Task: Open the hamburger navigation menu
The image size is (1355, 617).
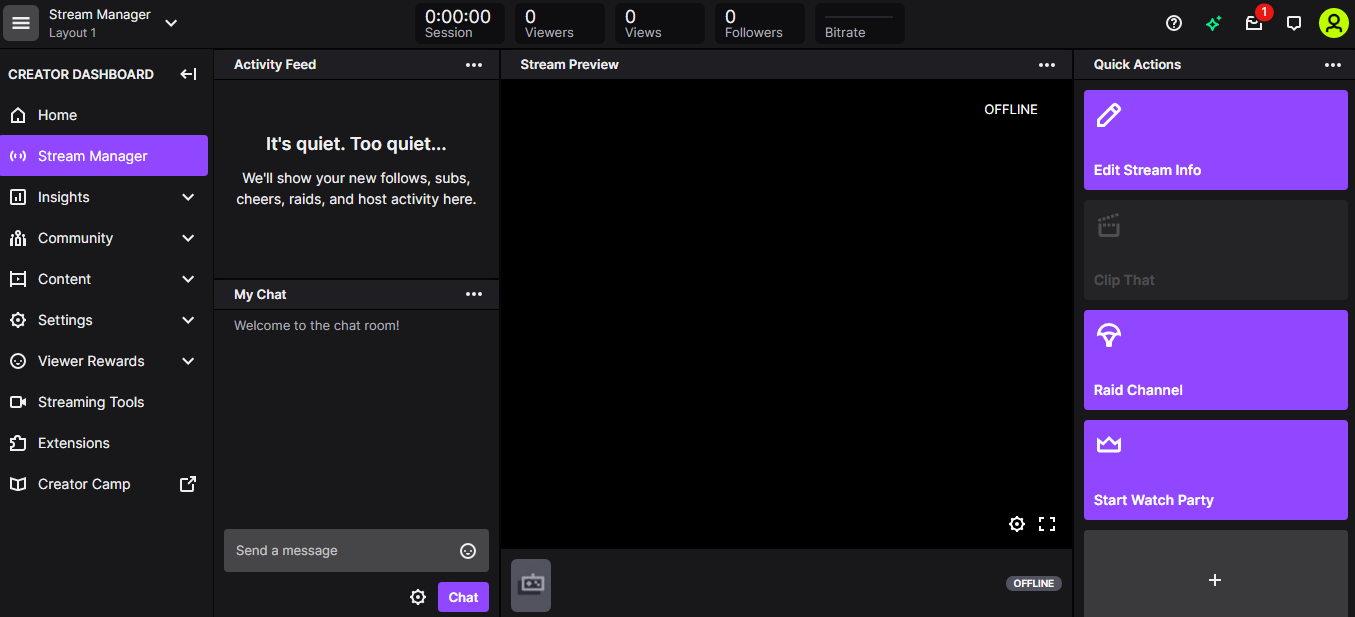Action: tap(21, 23)
